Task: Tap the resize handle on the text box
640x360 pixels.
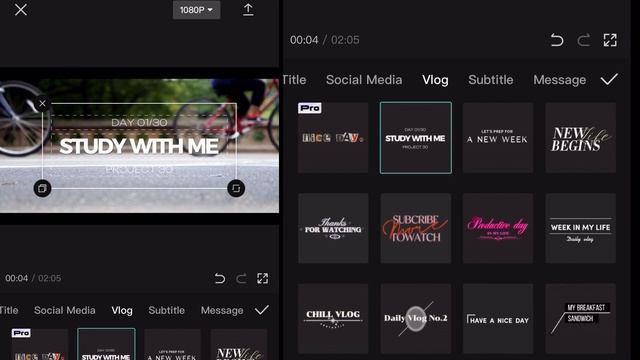Action: coord(236,188)
